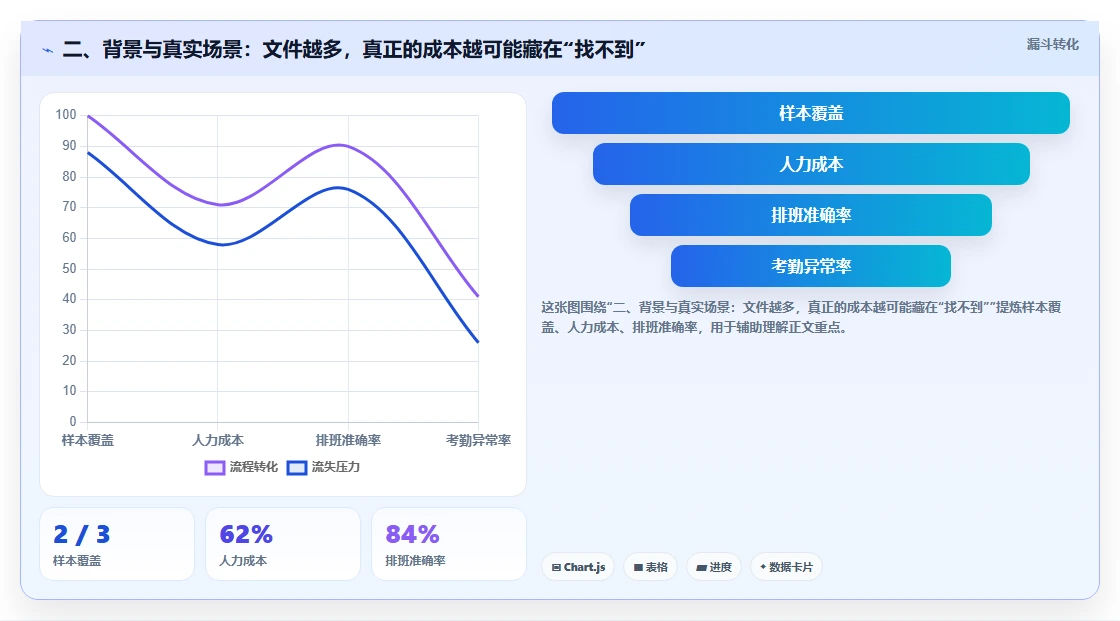Select the 考勤异常率 funnel bar
The height and width of the screenshot is (621, 1120).
coord(811,267)
